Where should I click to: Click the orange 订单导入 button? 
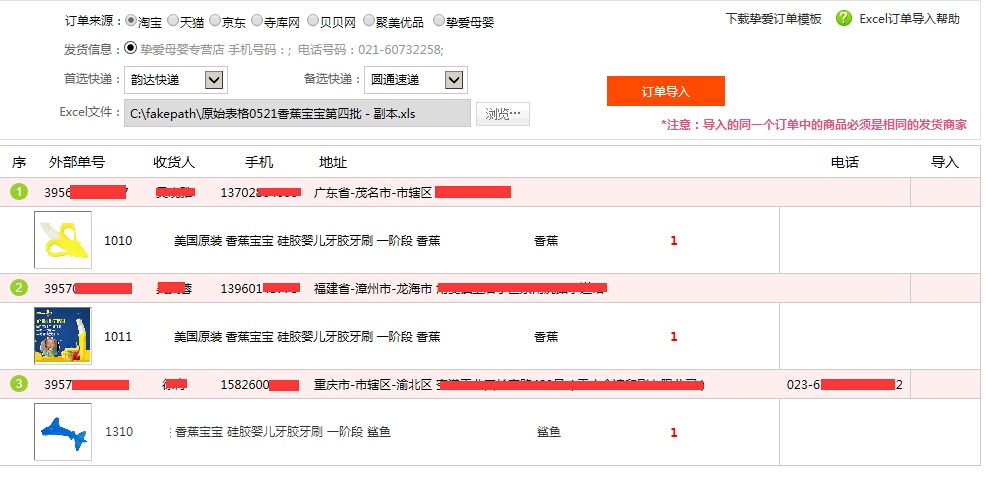click(x=666, y=91)
